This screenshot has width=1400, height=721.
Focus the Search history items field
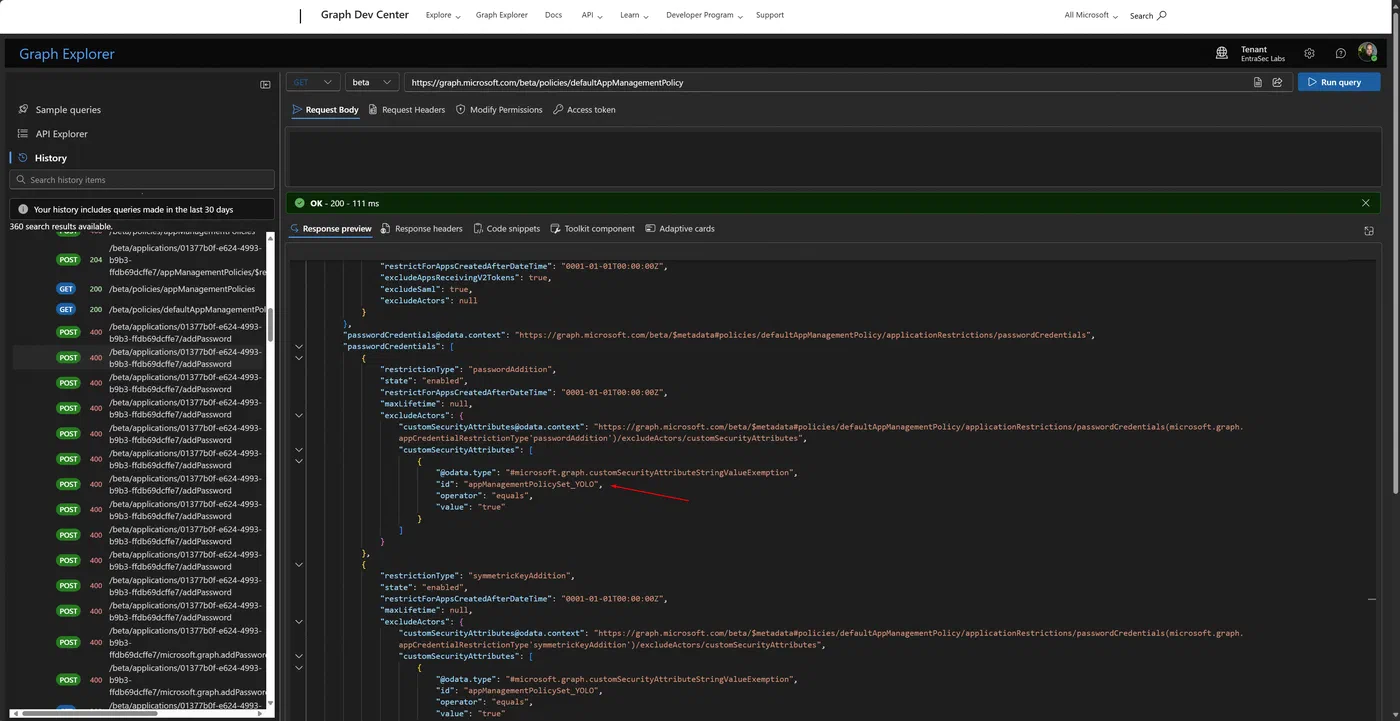142,180
